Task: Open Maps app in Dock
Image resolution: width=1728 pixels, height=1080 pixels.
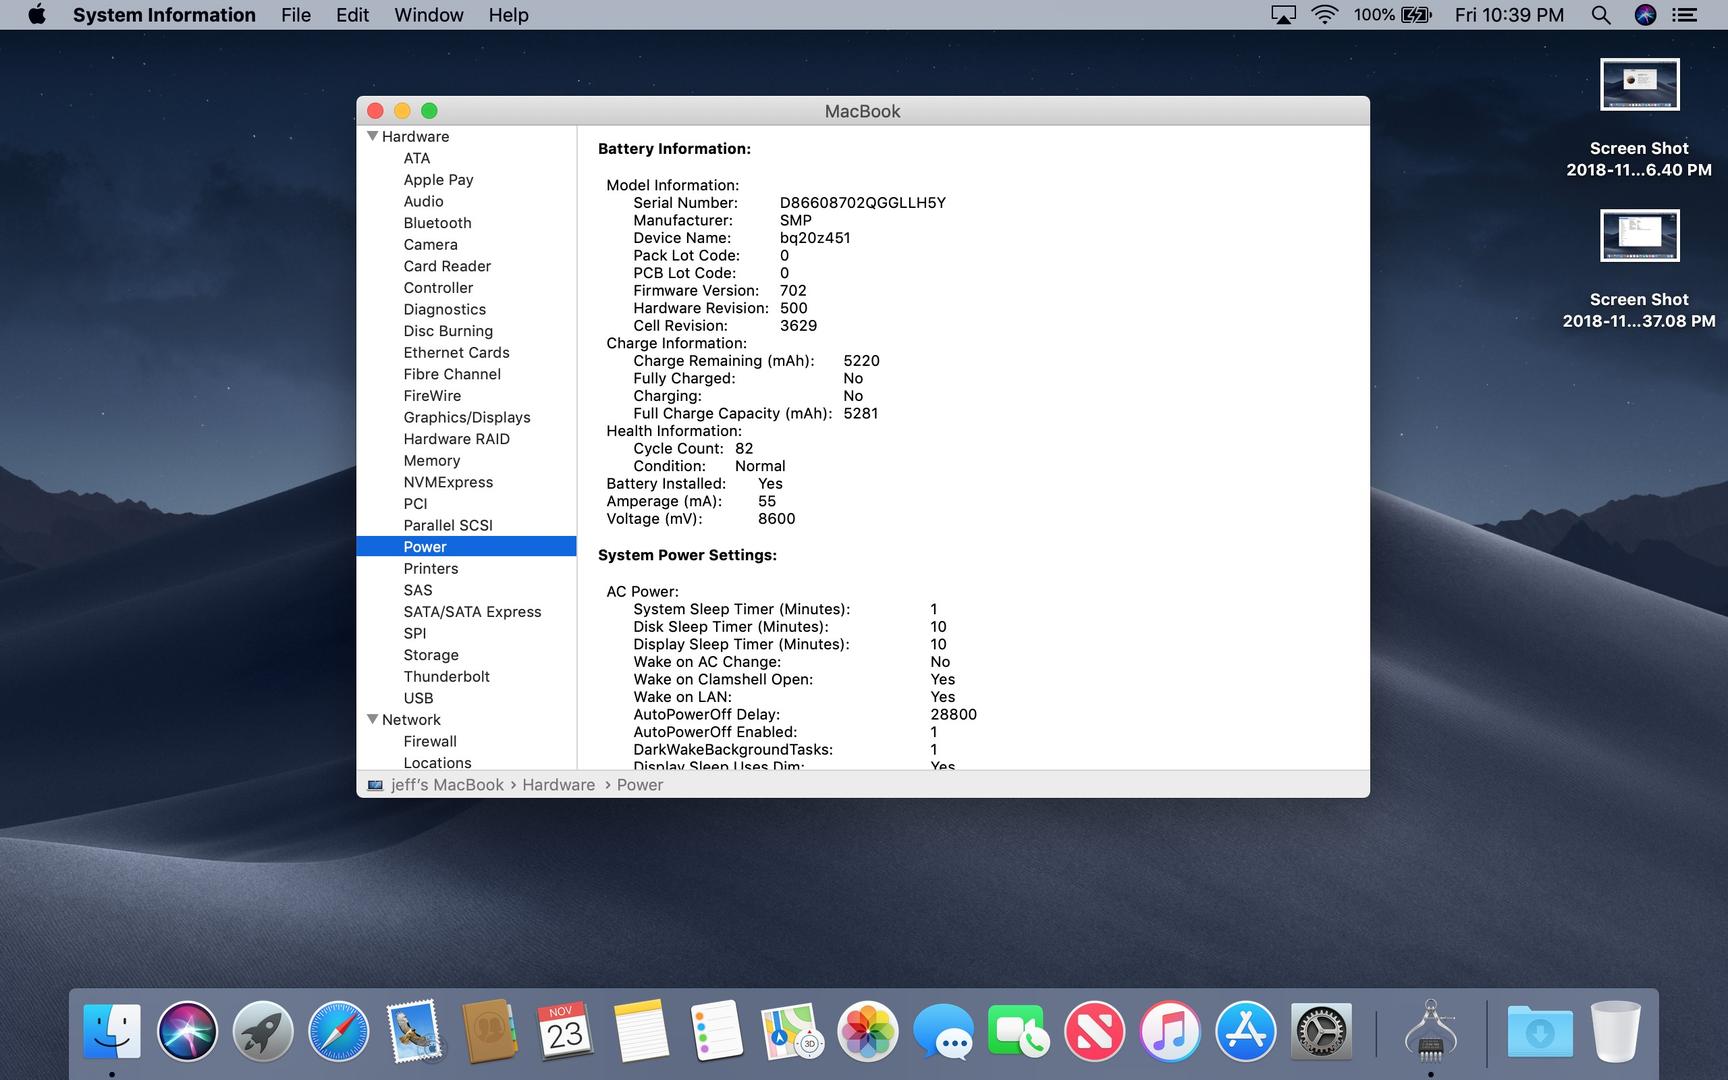Action: tap(792, 1031)
